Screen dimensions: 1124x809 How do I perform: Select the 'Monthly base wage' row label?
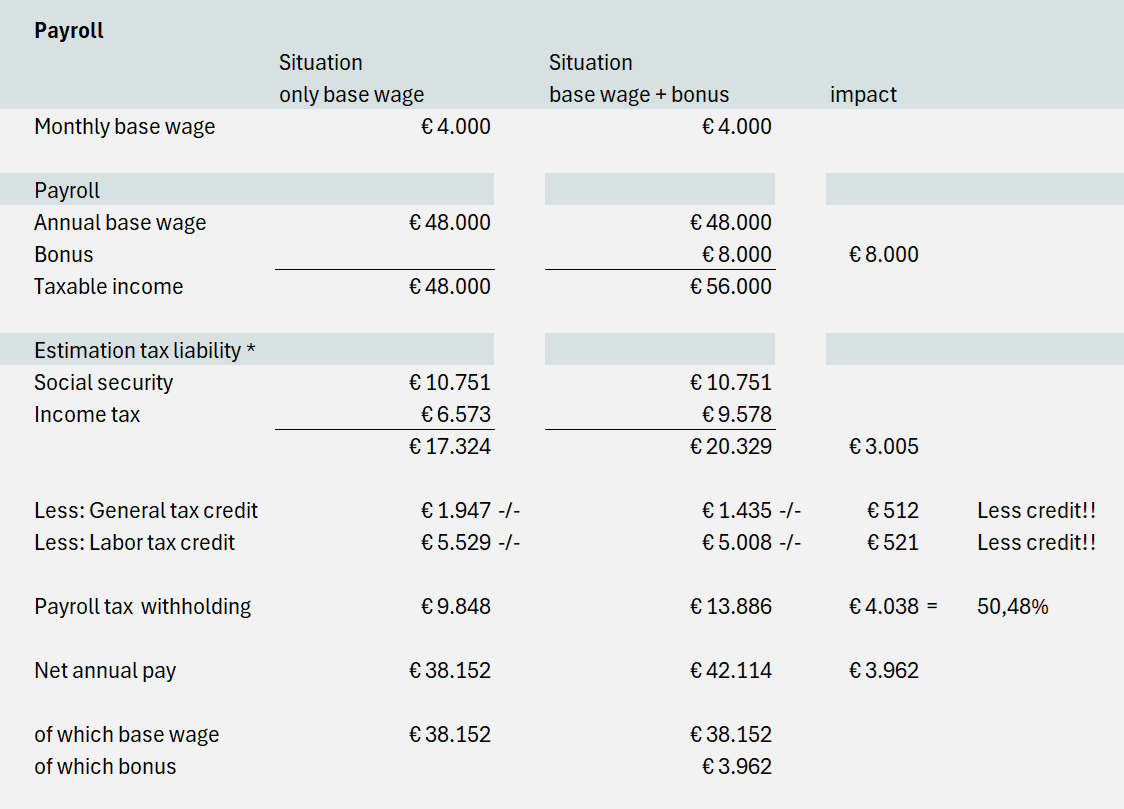coord(124,127)
